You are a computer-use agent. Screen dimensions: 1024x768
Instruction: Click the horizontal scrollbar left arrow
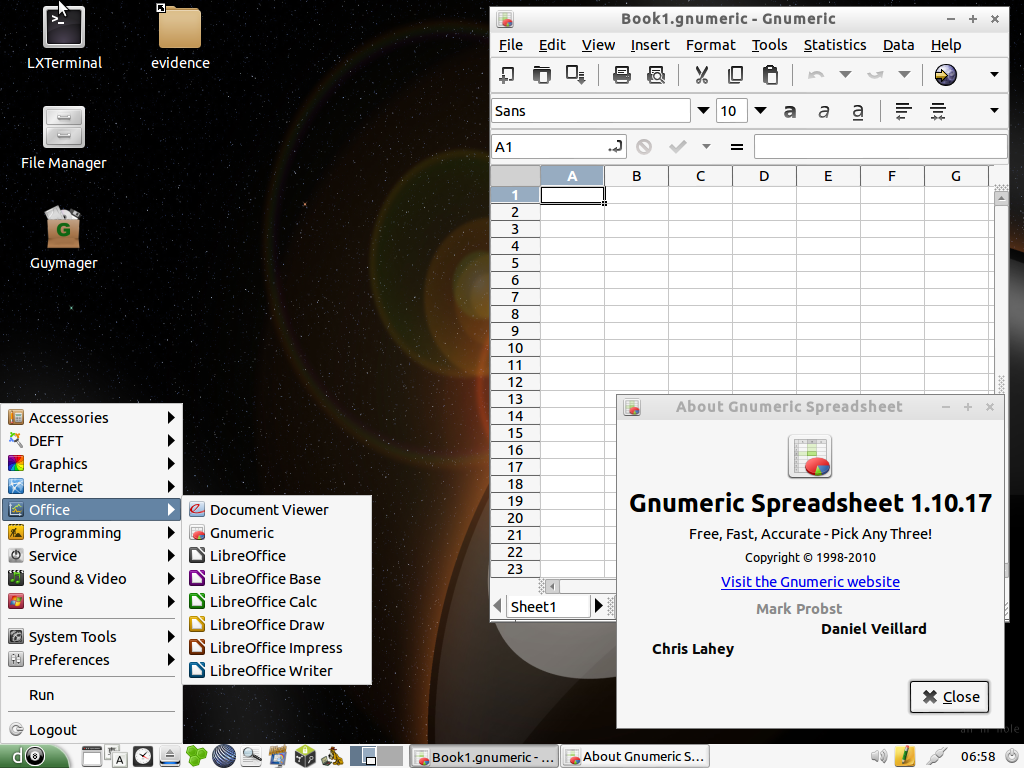tap(552, 586)
